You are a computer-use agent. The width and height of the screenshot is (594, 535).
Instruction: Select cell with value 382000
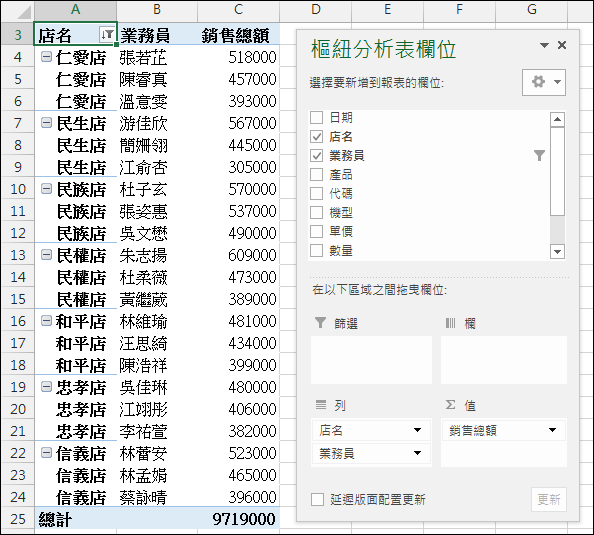(x=238, y=431)
